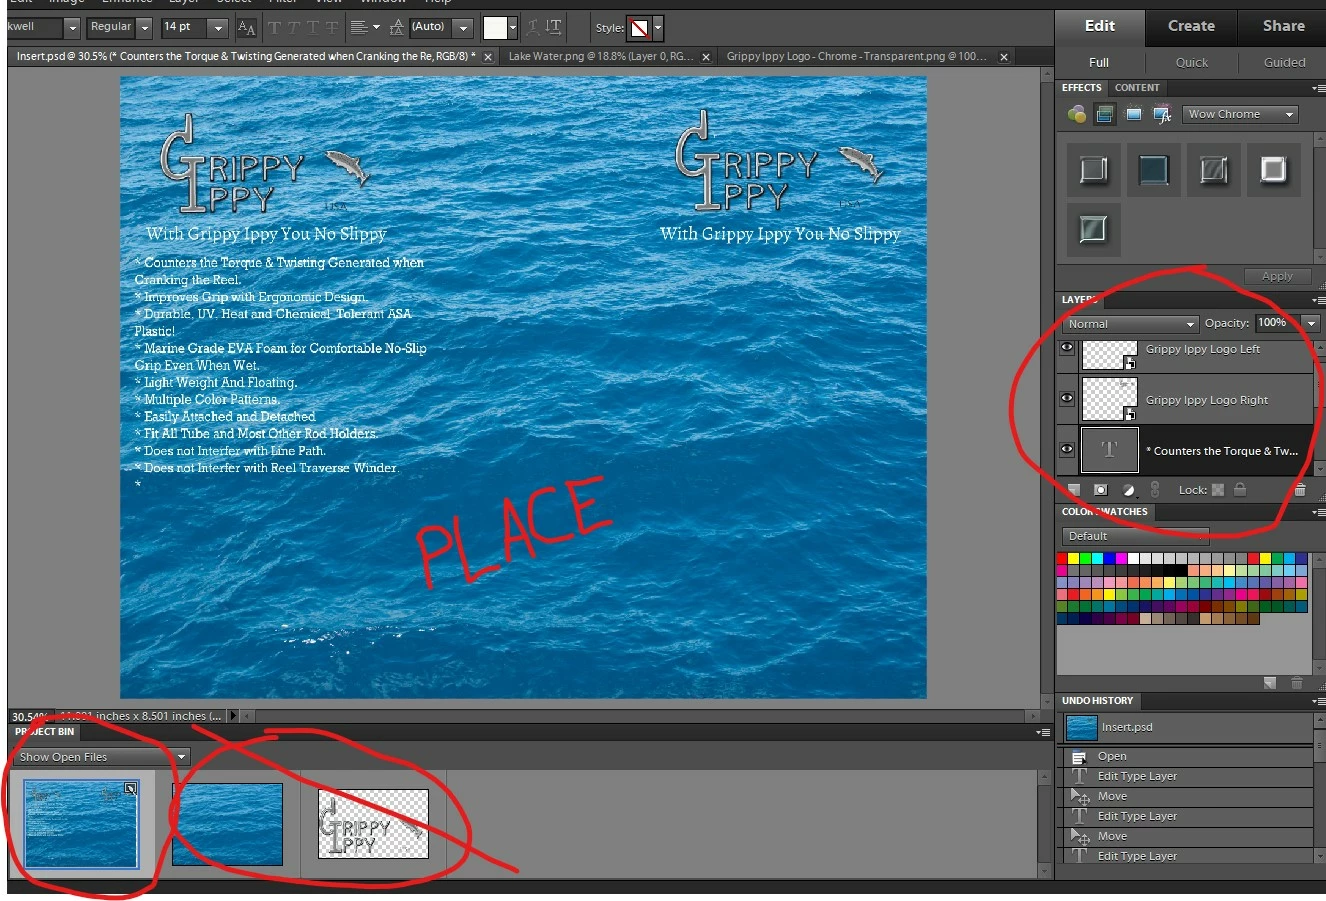Image resolution: width=1326 pixels, height=901 pixels.
Task: Select the Layer Styles icon in Effects
Action: coord(1105,114)
